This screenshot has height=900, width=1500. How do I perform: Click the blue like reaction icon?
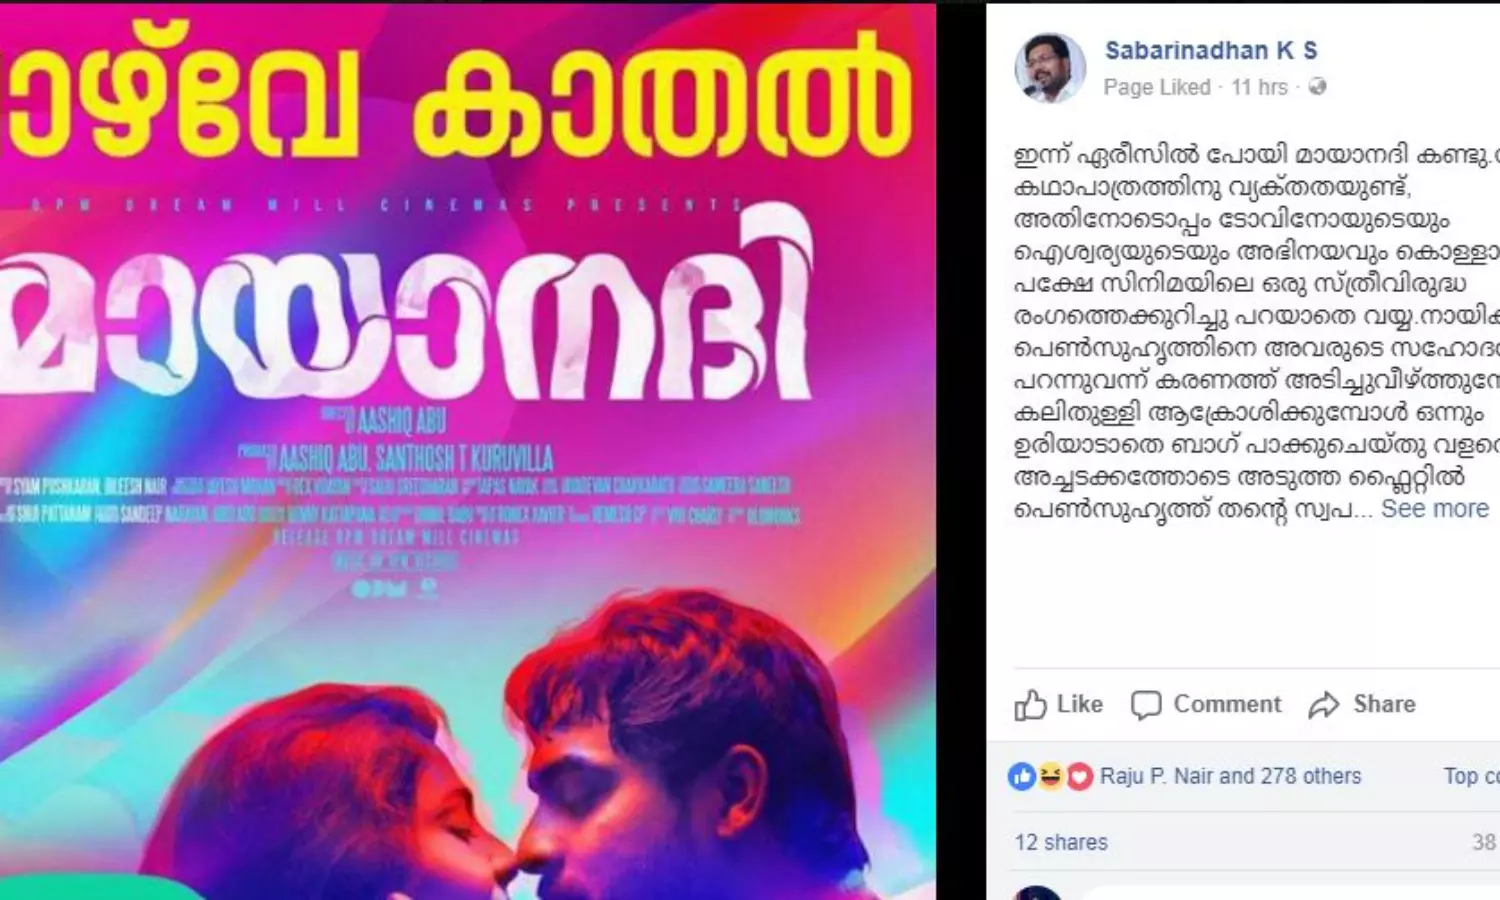[x=1022, y=776]
